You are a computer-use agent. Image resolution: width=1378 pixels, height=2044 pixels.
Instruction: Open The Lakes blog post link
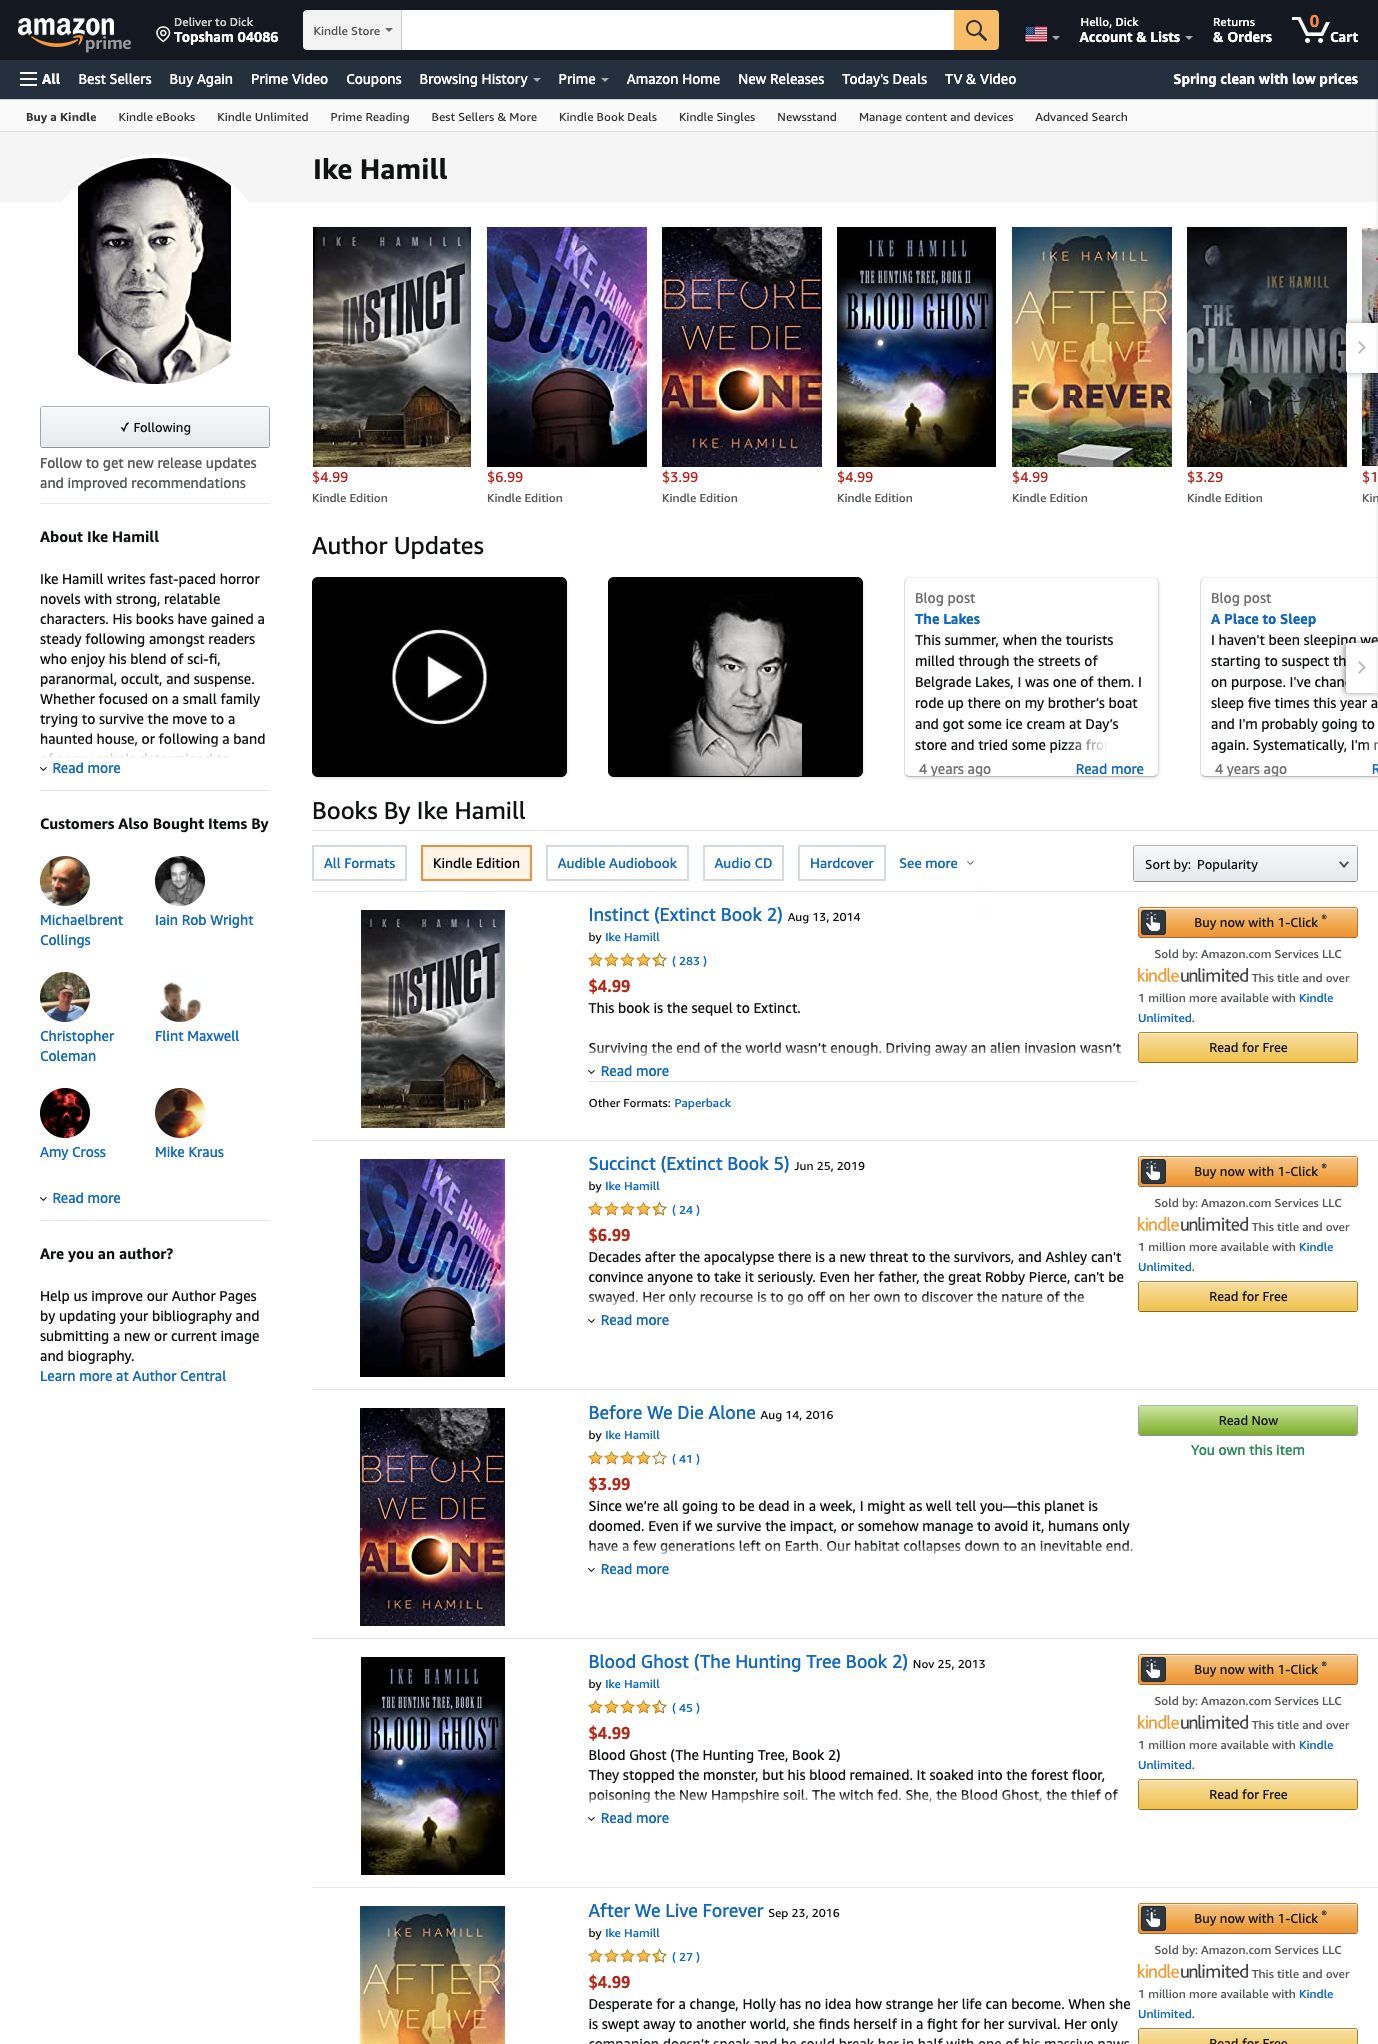tap(947, 619)
